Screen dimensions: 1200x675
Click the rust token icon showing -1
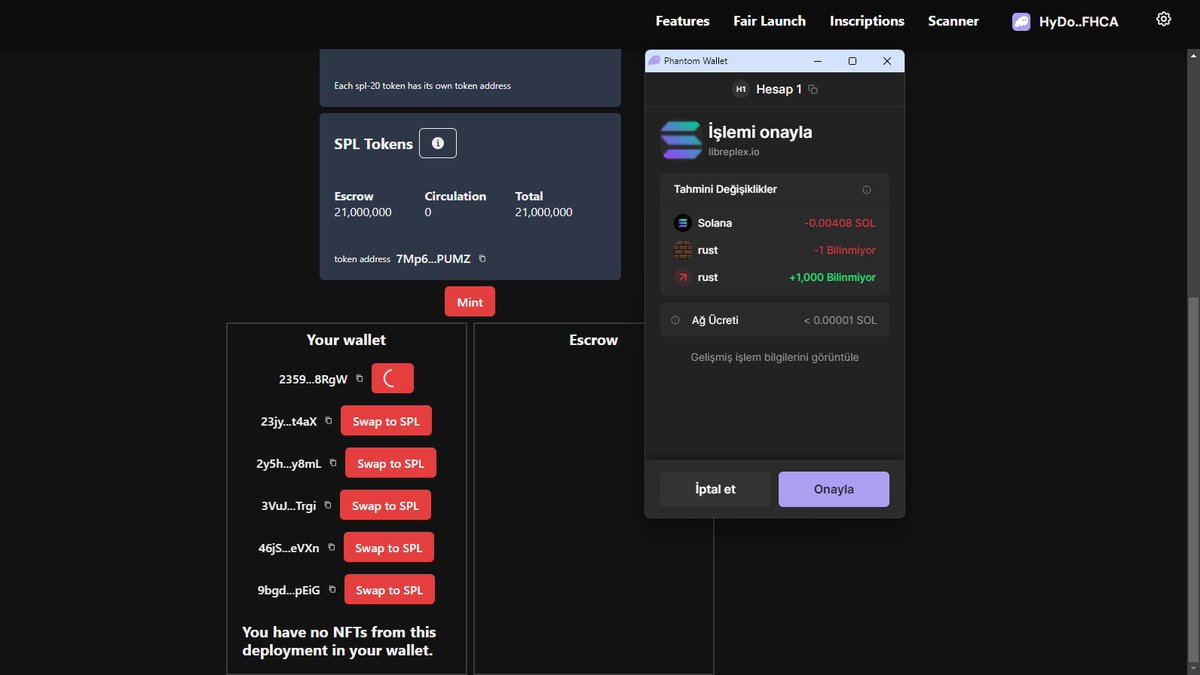683,250
